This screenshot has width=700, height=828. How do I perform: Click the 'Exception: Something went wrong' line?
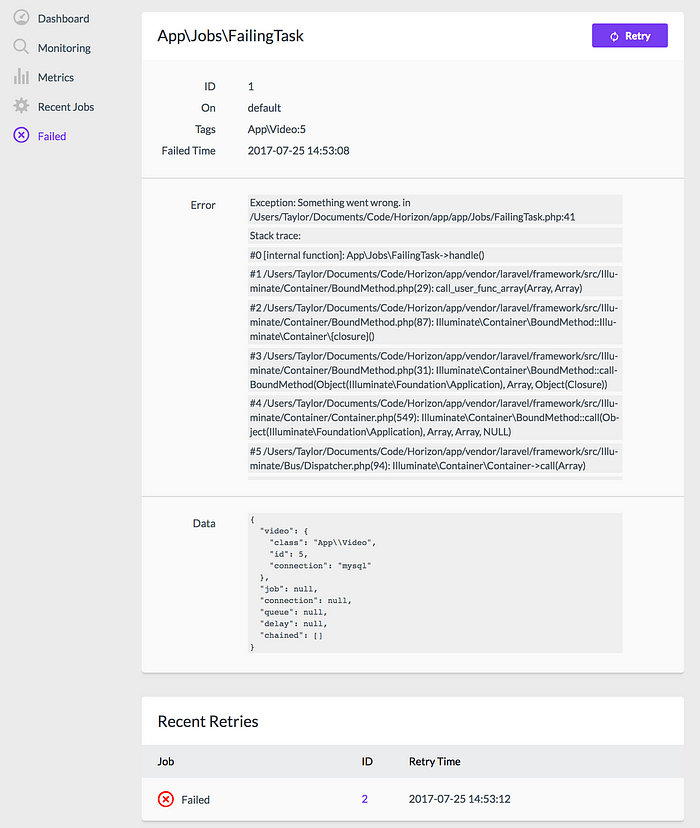click(x=435, y=210)
